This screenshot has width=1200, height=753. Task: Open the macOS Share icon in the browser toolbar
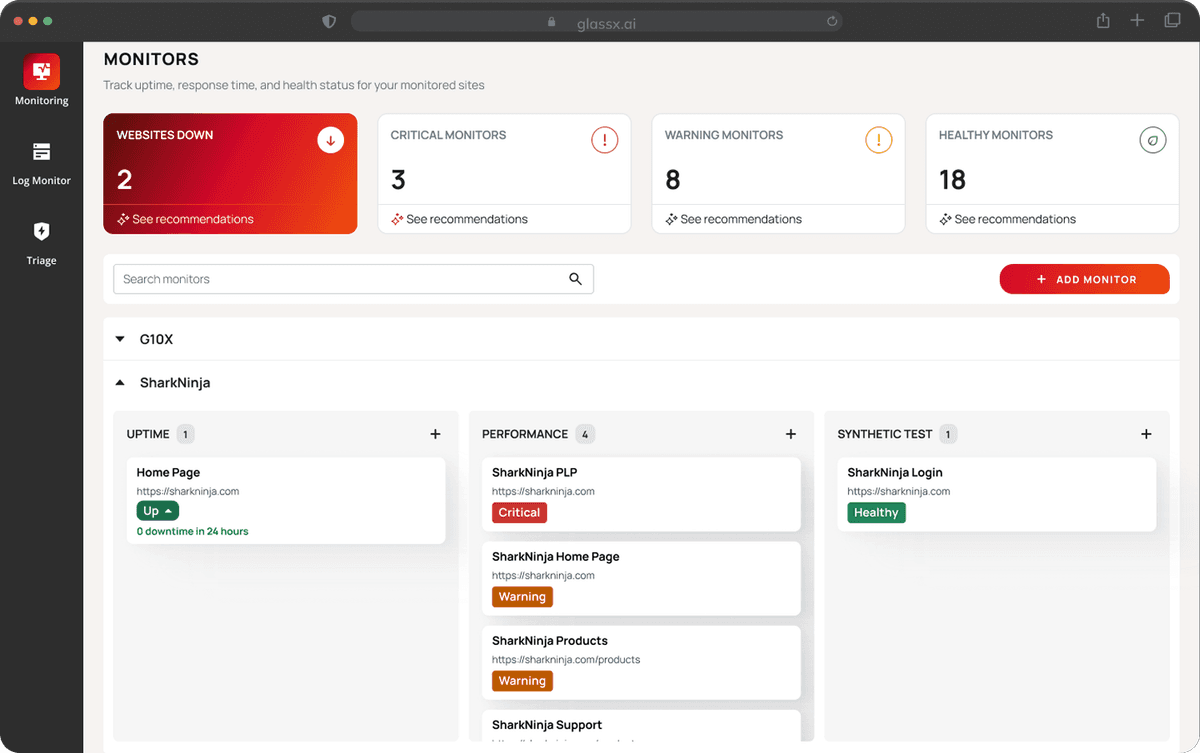click(x=1102, y=20)
